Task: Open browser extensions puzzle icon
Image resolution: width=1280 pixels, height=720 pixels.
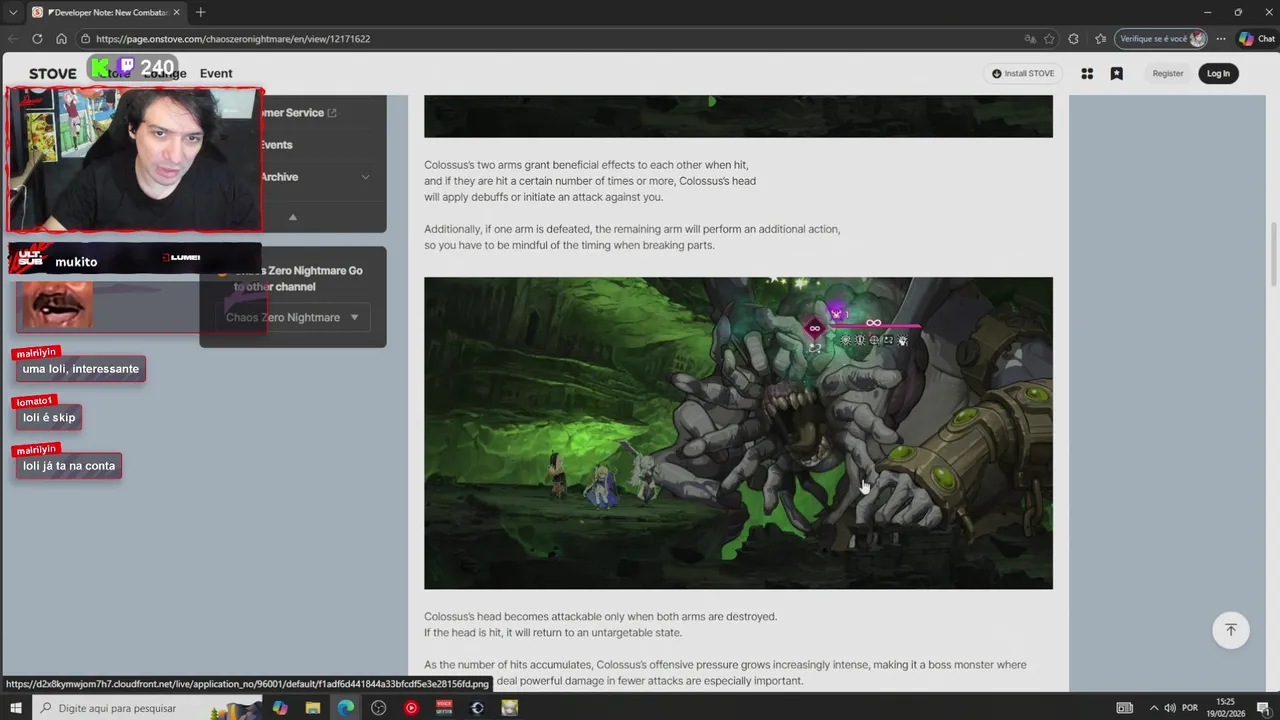Action: 1074,39
